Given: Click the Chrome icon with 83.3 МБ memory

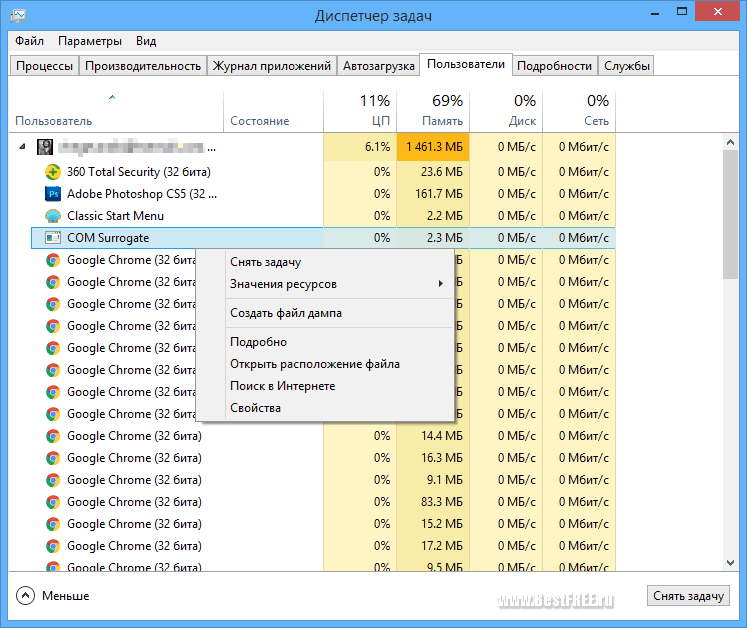Looking at the screenshot, I should (52, 502).
